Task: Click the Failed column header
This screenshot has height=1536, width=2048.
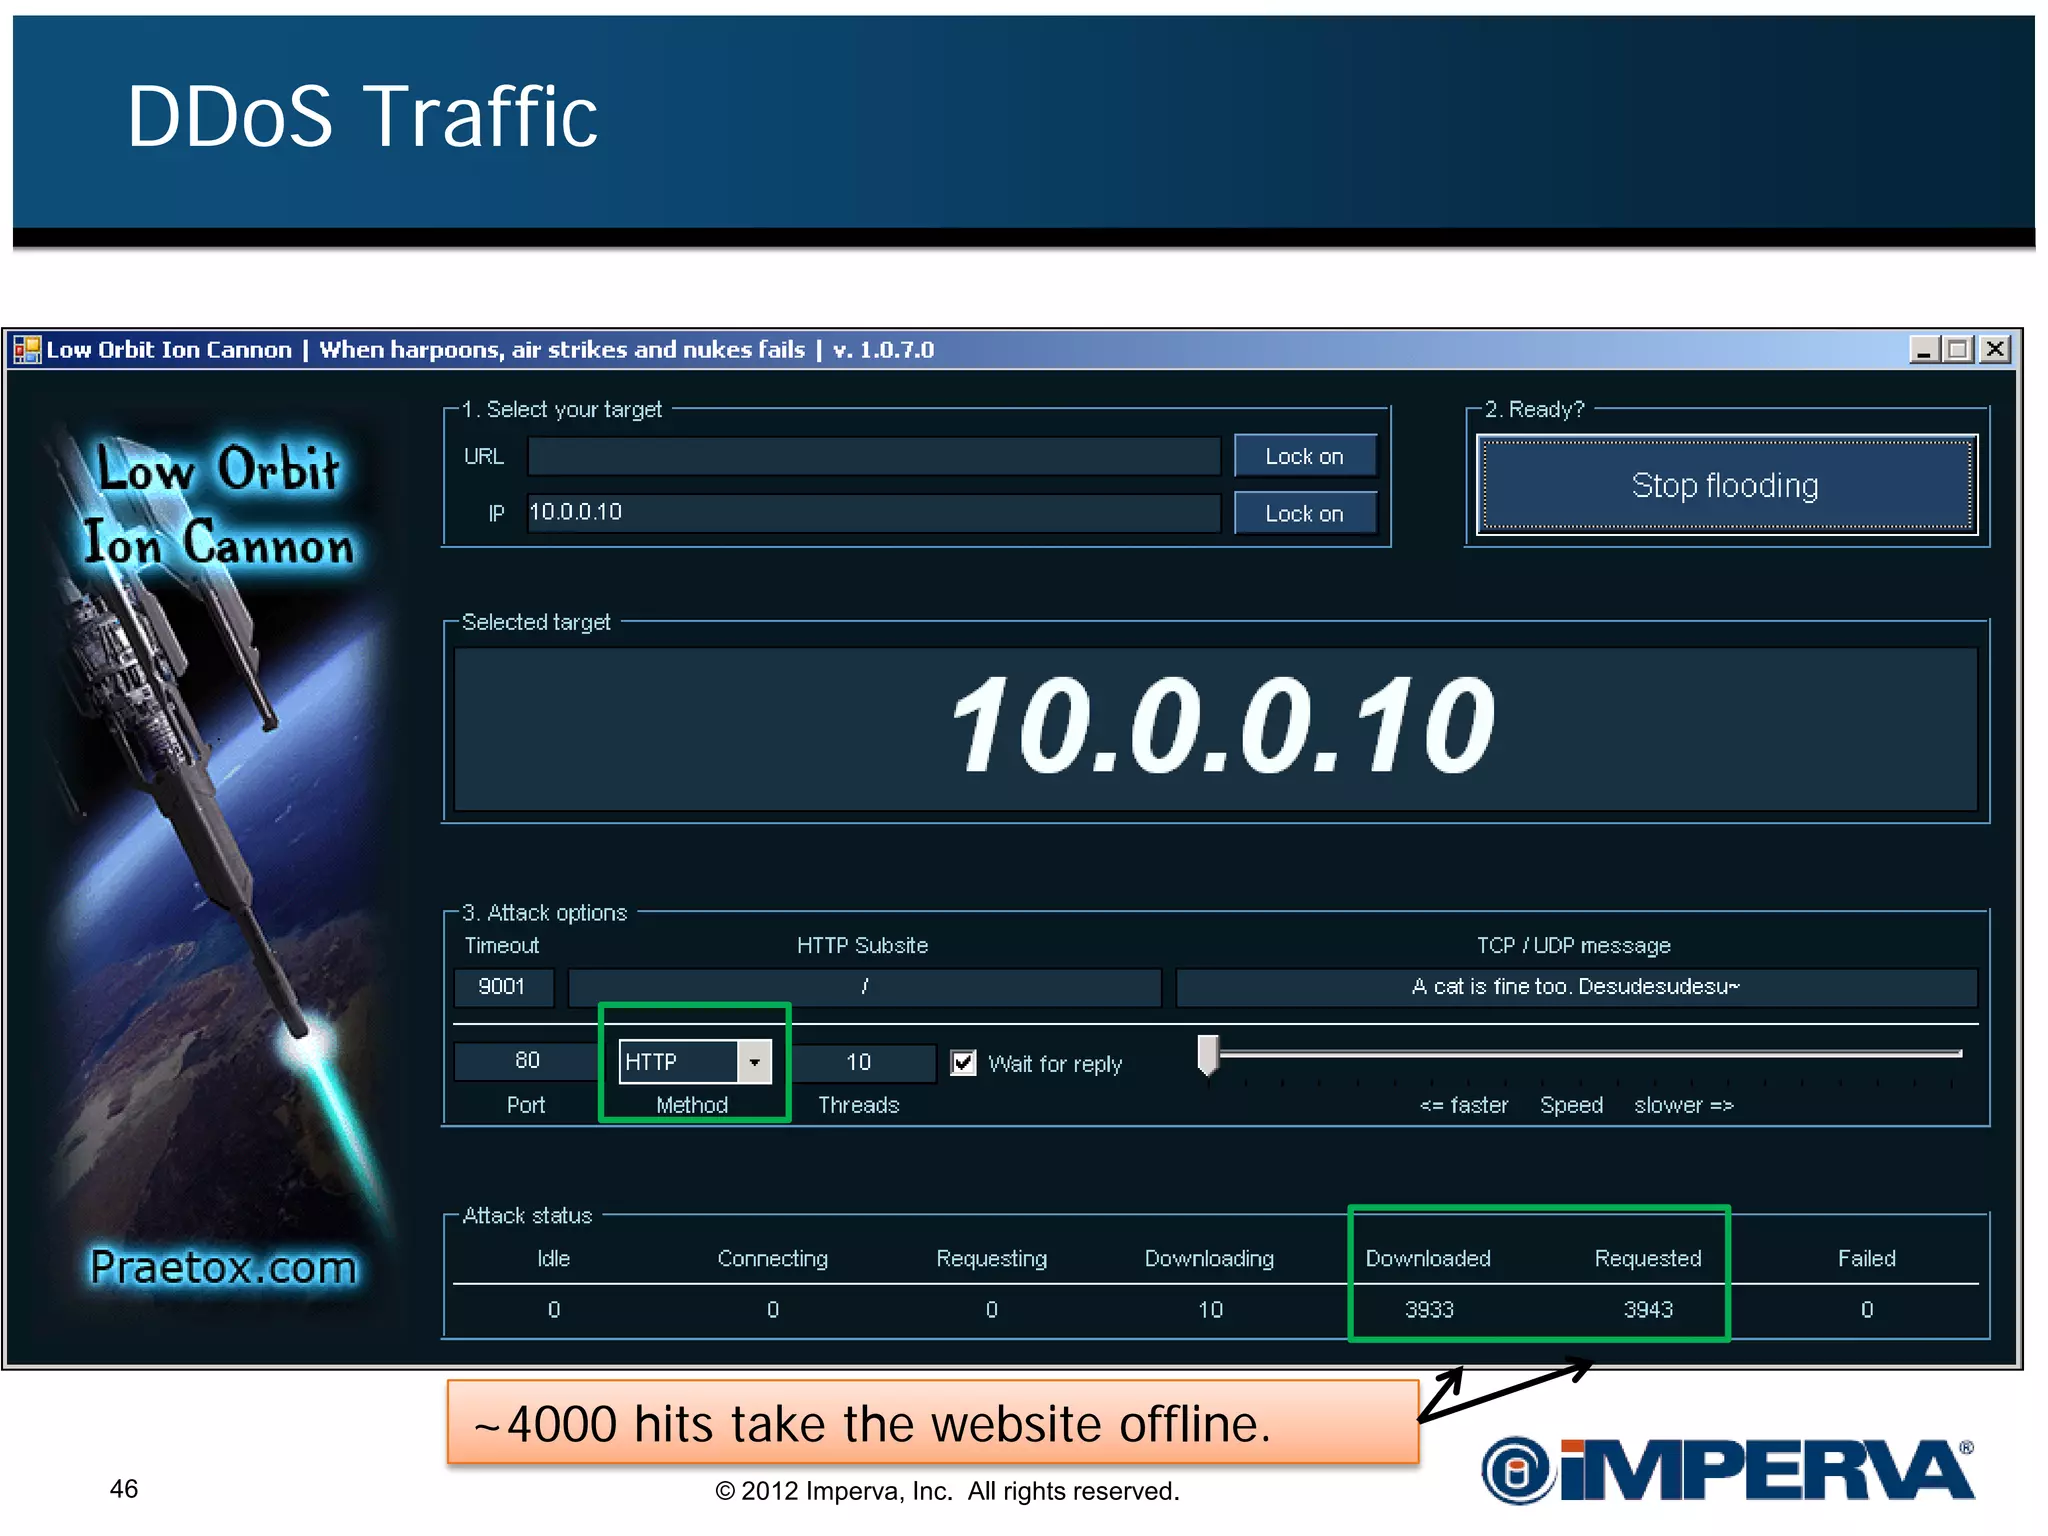Action: [x=1866, y=1258]
